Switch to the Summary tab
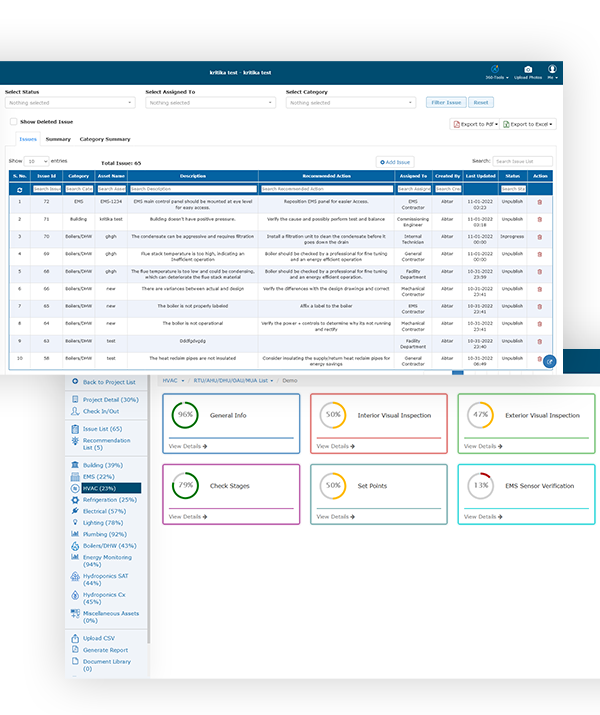Screen dimensions: 600x715 [58, 139]
